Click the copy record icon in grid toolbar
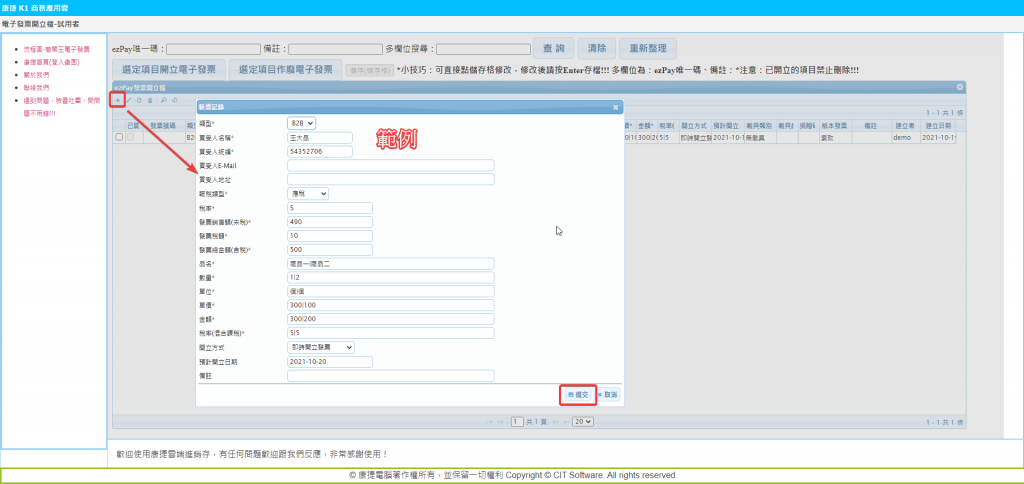This screenshot has height=484, width=1024. (x=139, y=100)
